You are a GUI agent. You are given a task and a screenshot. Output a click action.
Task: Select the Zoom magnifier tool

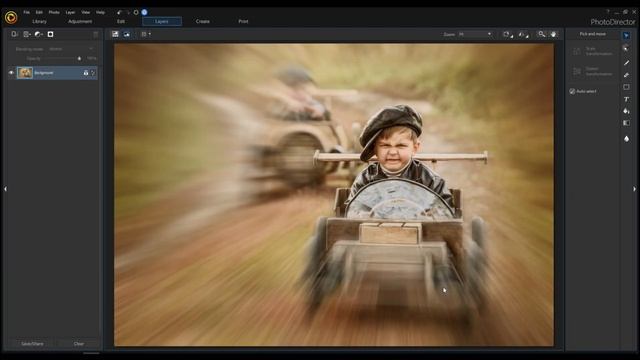pyautogui.click(x=541, y=34)
